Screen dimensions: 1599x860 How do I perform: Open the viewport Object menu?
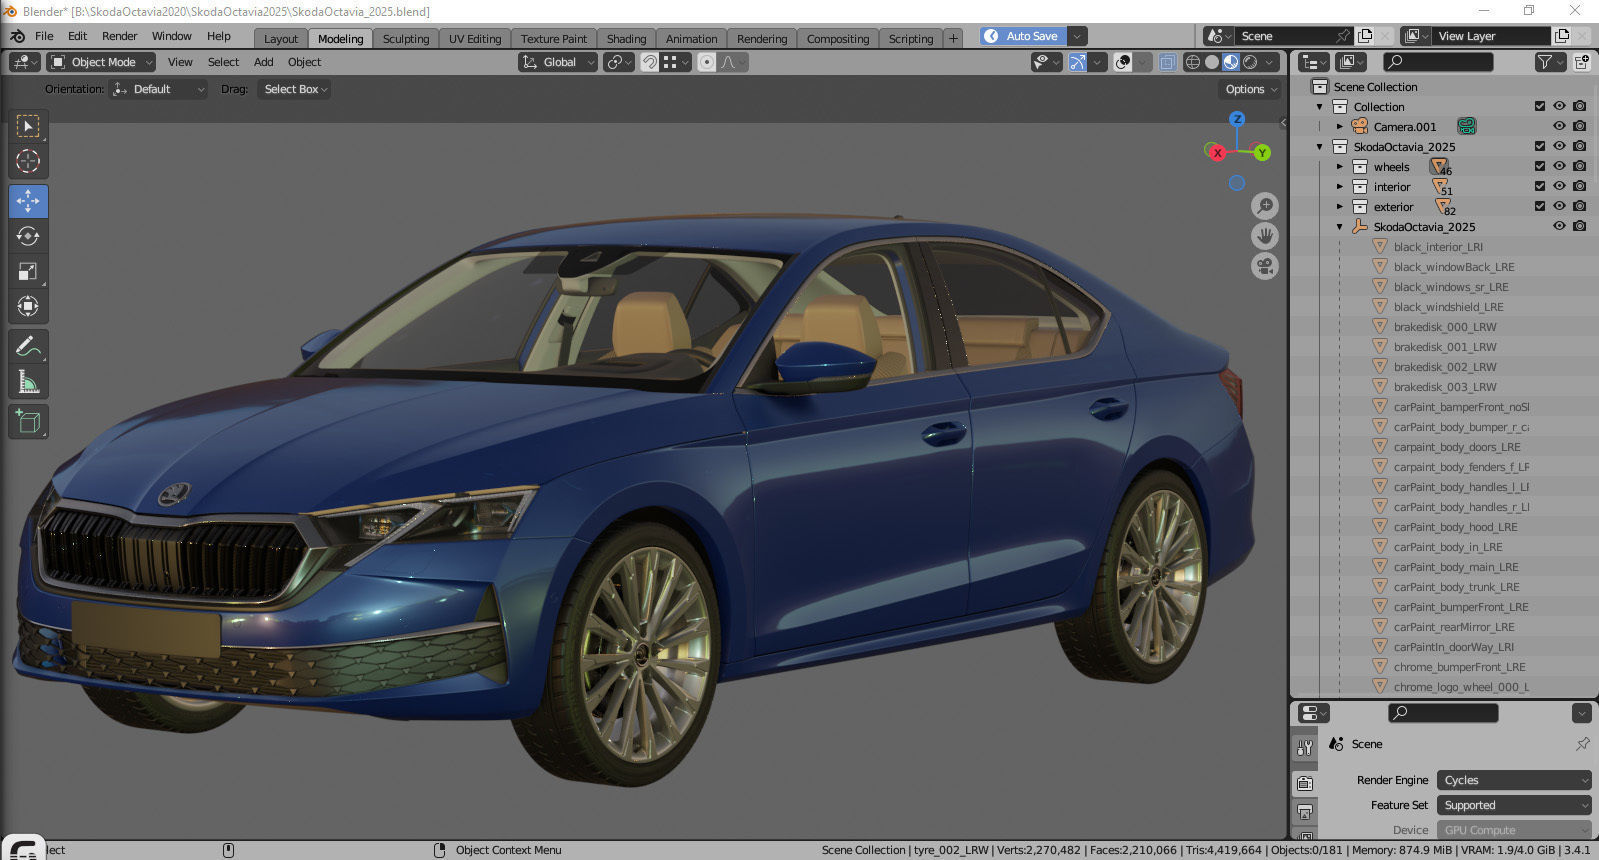point(304,62)
